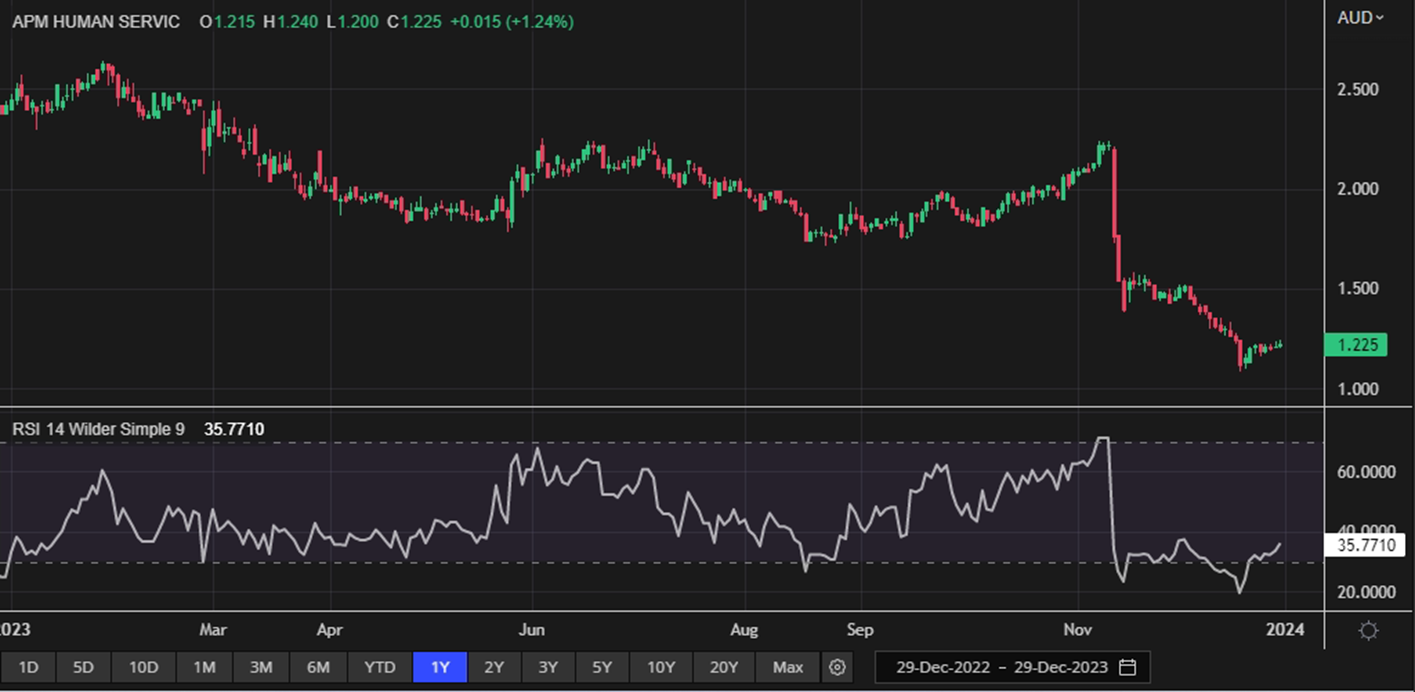Show the Max time range

pos(788,667)
